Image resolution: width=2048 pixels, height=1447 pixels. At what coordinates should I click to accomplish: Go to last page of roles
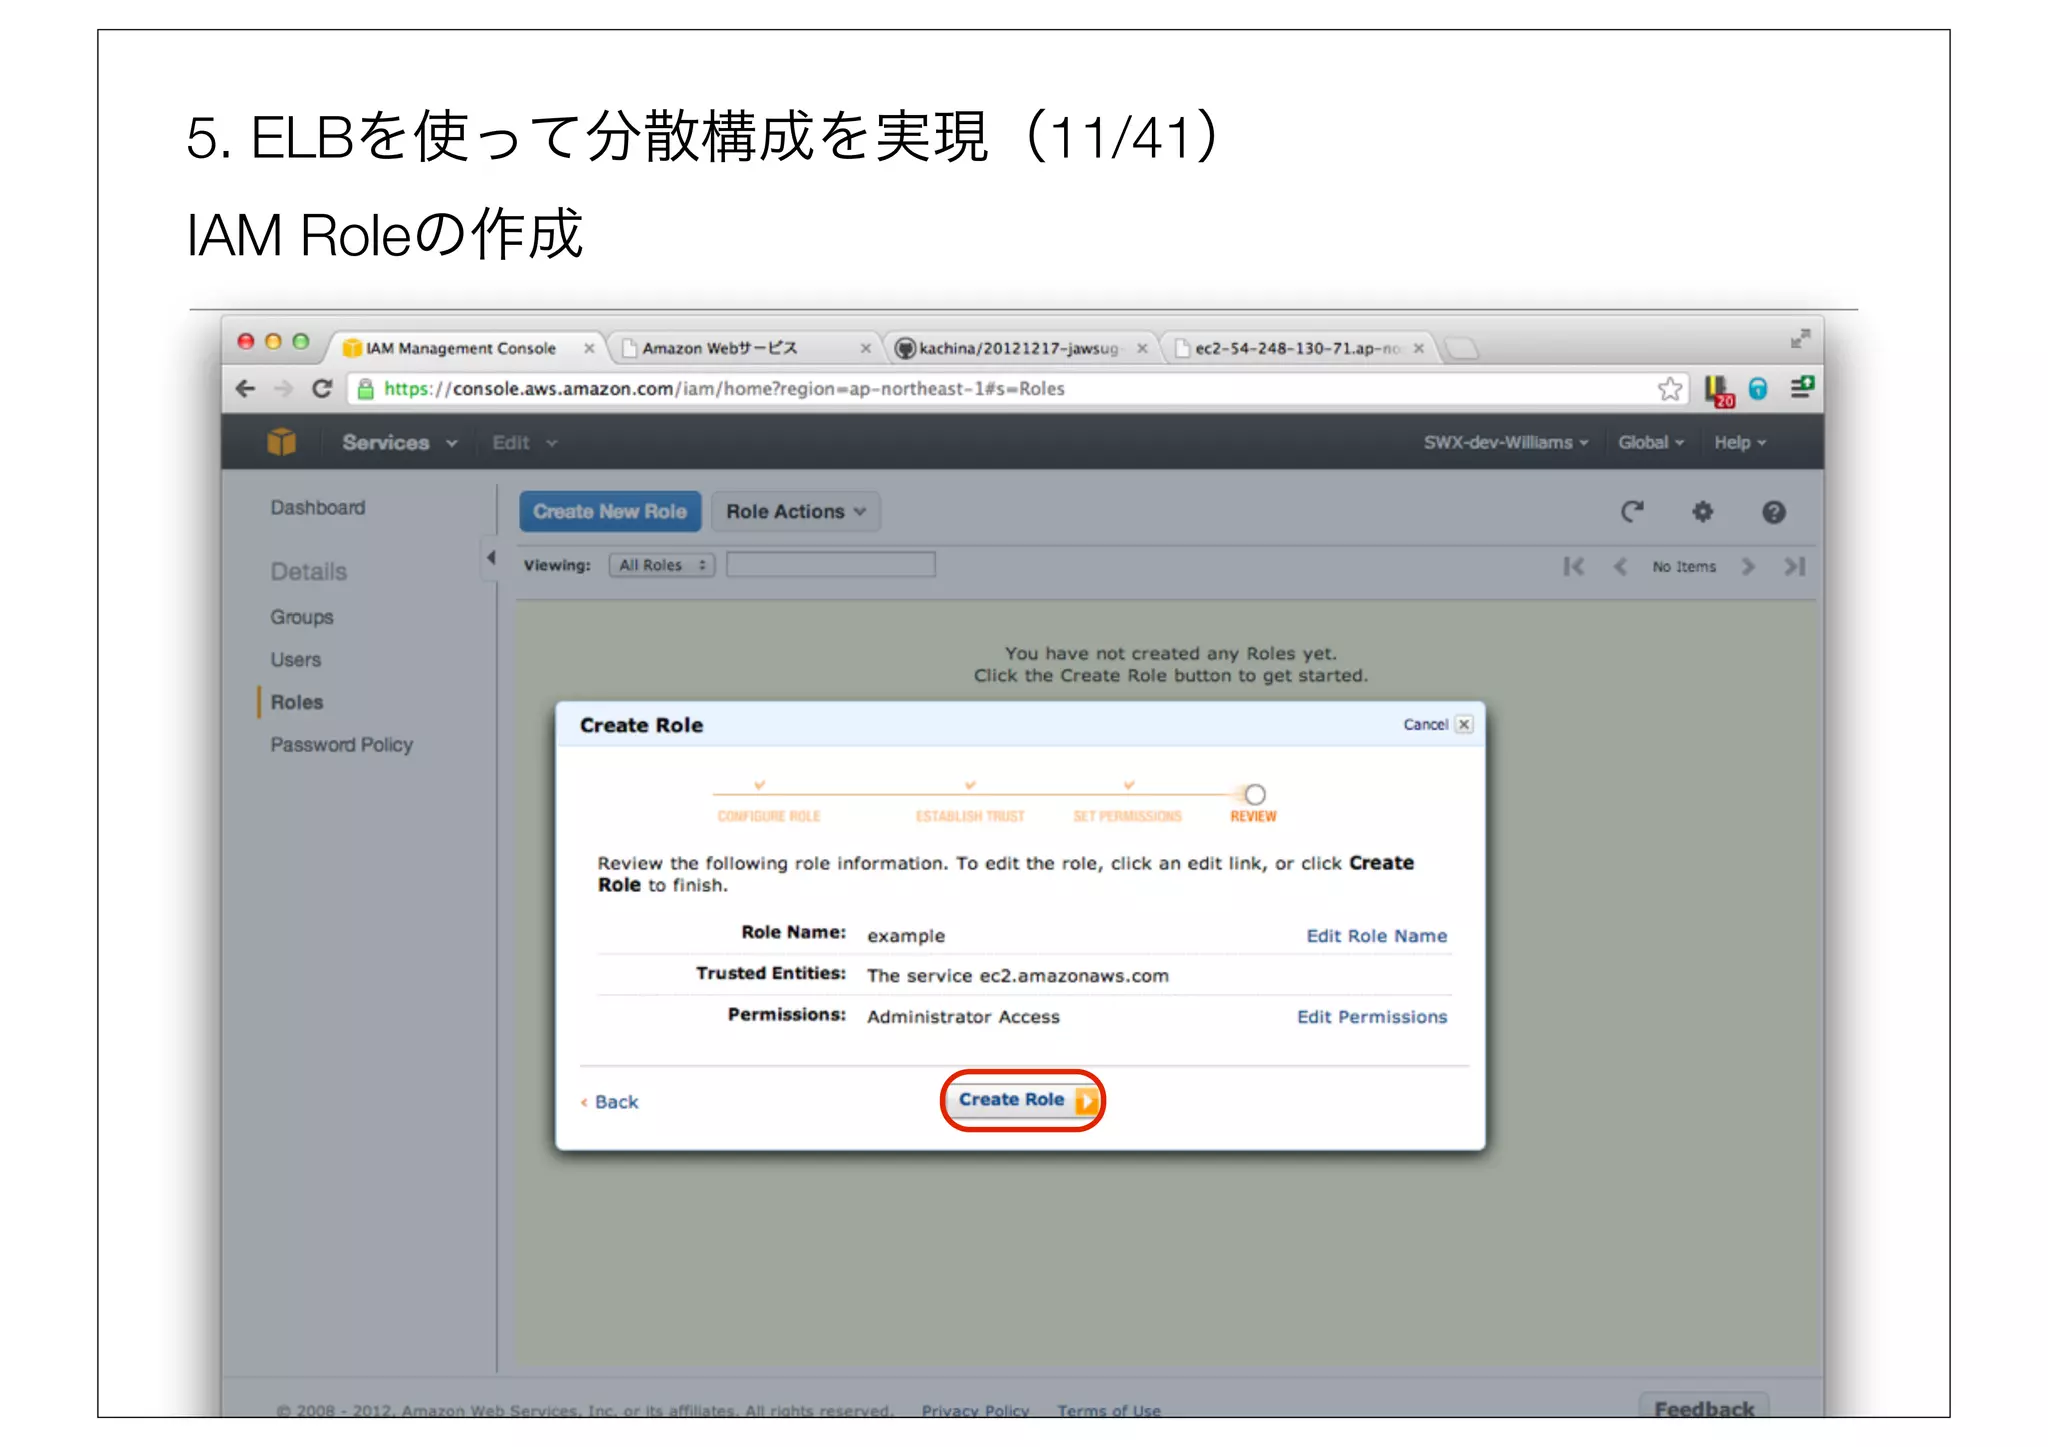[x=1795, y=567]
